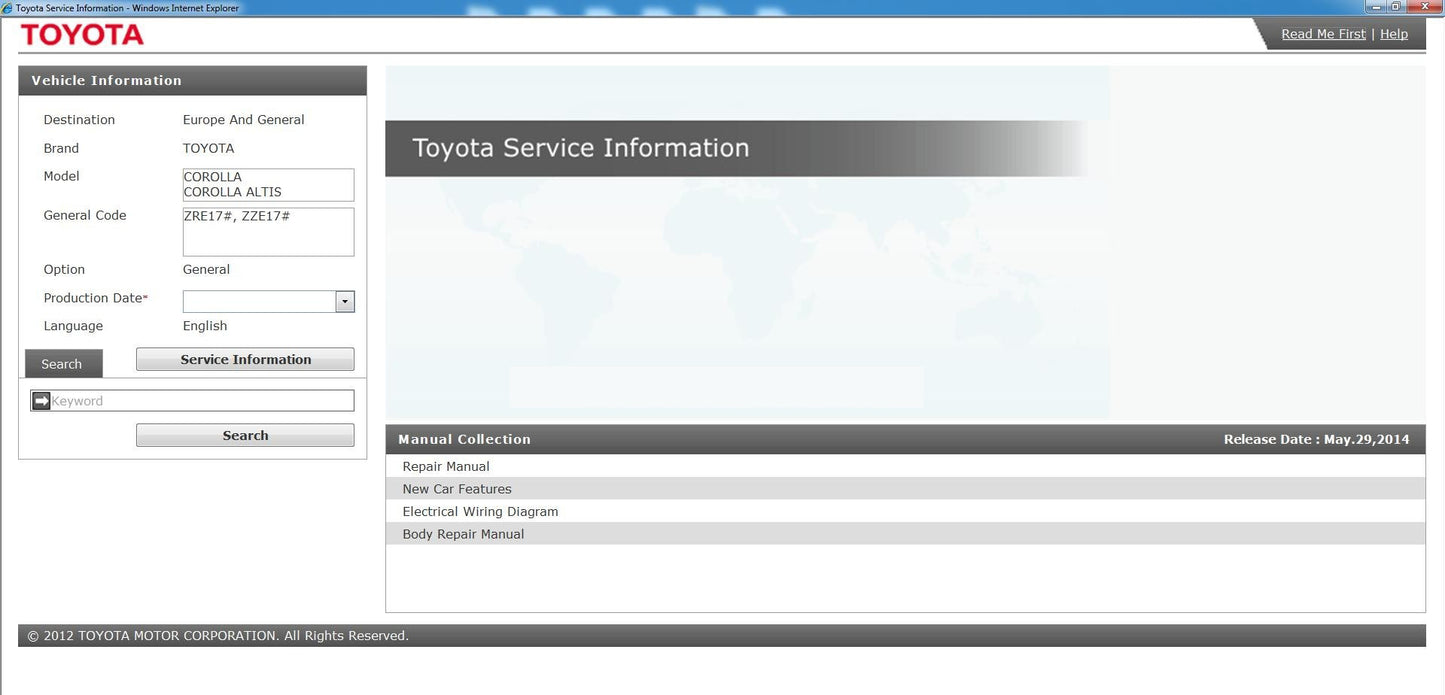Image resolution: width=1445 pixels, height=695 pixels.
Task: Open the New Car Features entry
Action: click(x=456, y=489)
